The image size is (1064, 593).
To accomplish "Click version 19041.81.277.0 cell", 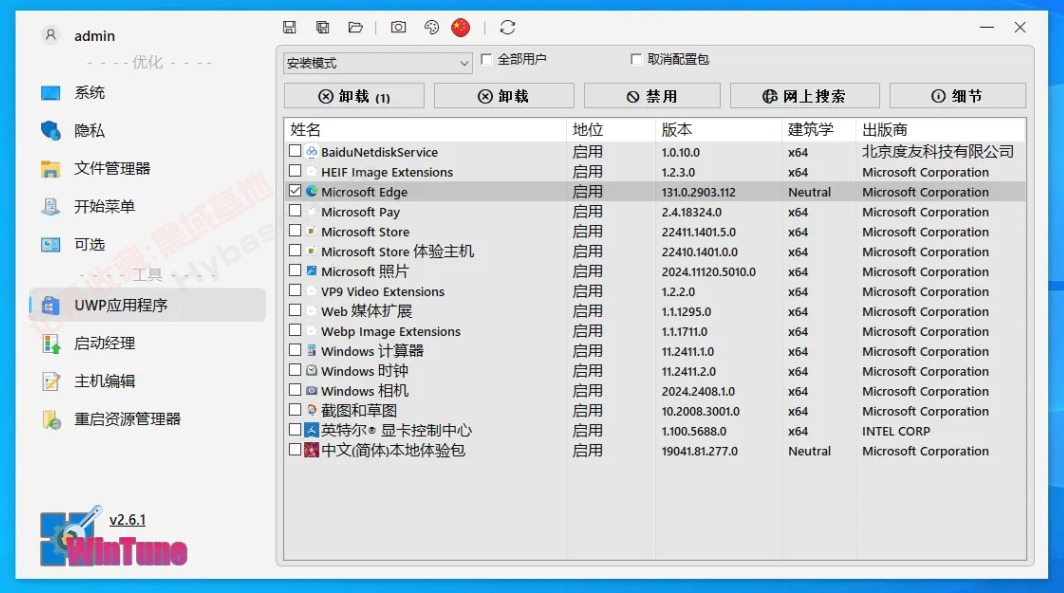I will 700,451.
